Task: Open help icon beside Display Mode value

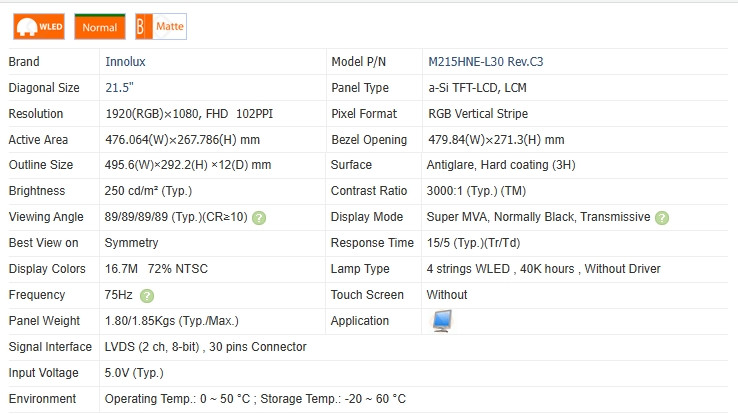Action: (x=662, y=218)
